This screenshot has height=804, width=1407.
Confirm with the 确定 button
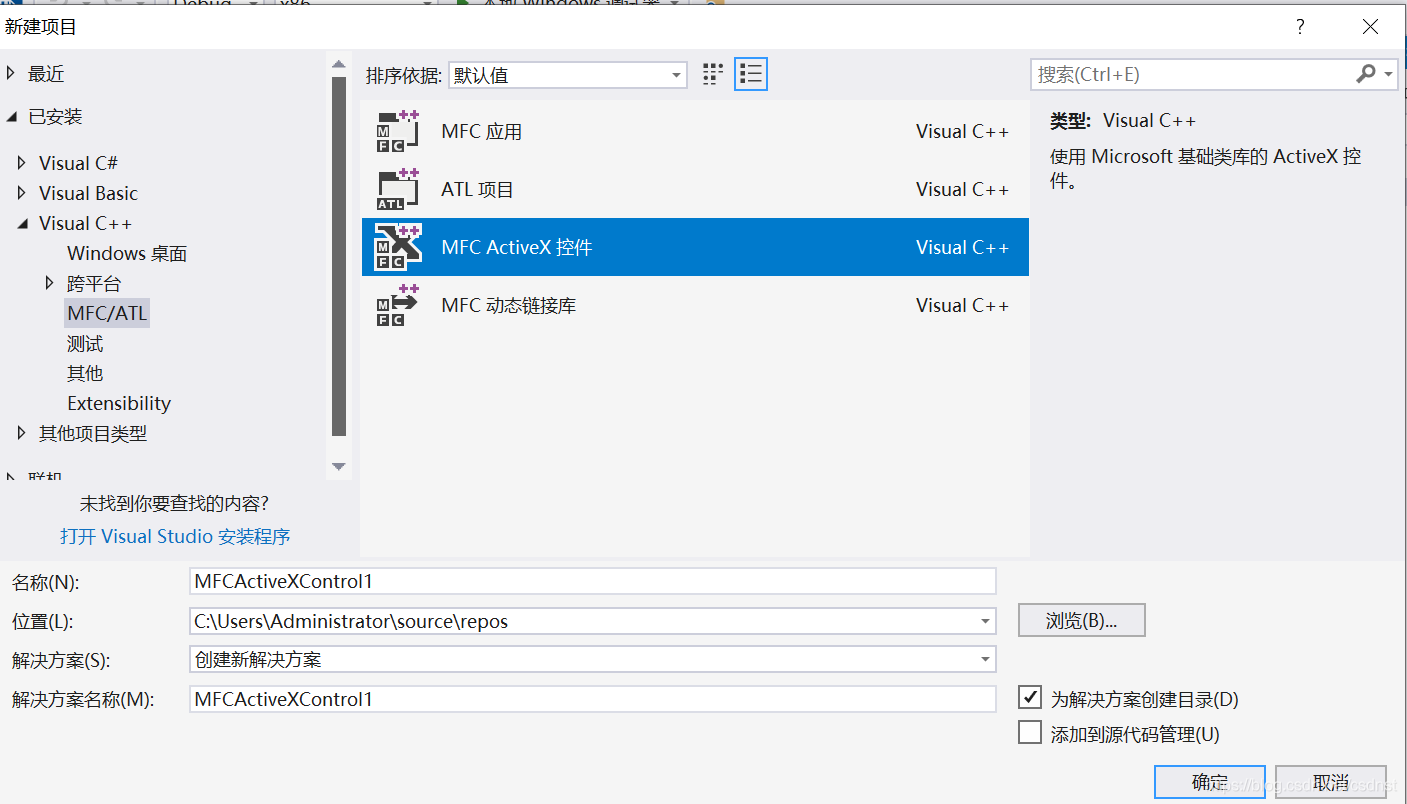pos(1209,783)
